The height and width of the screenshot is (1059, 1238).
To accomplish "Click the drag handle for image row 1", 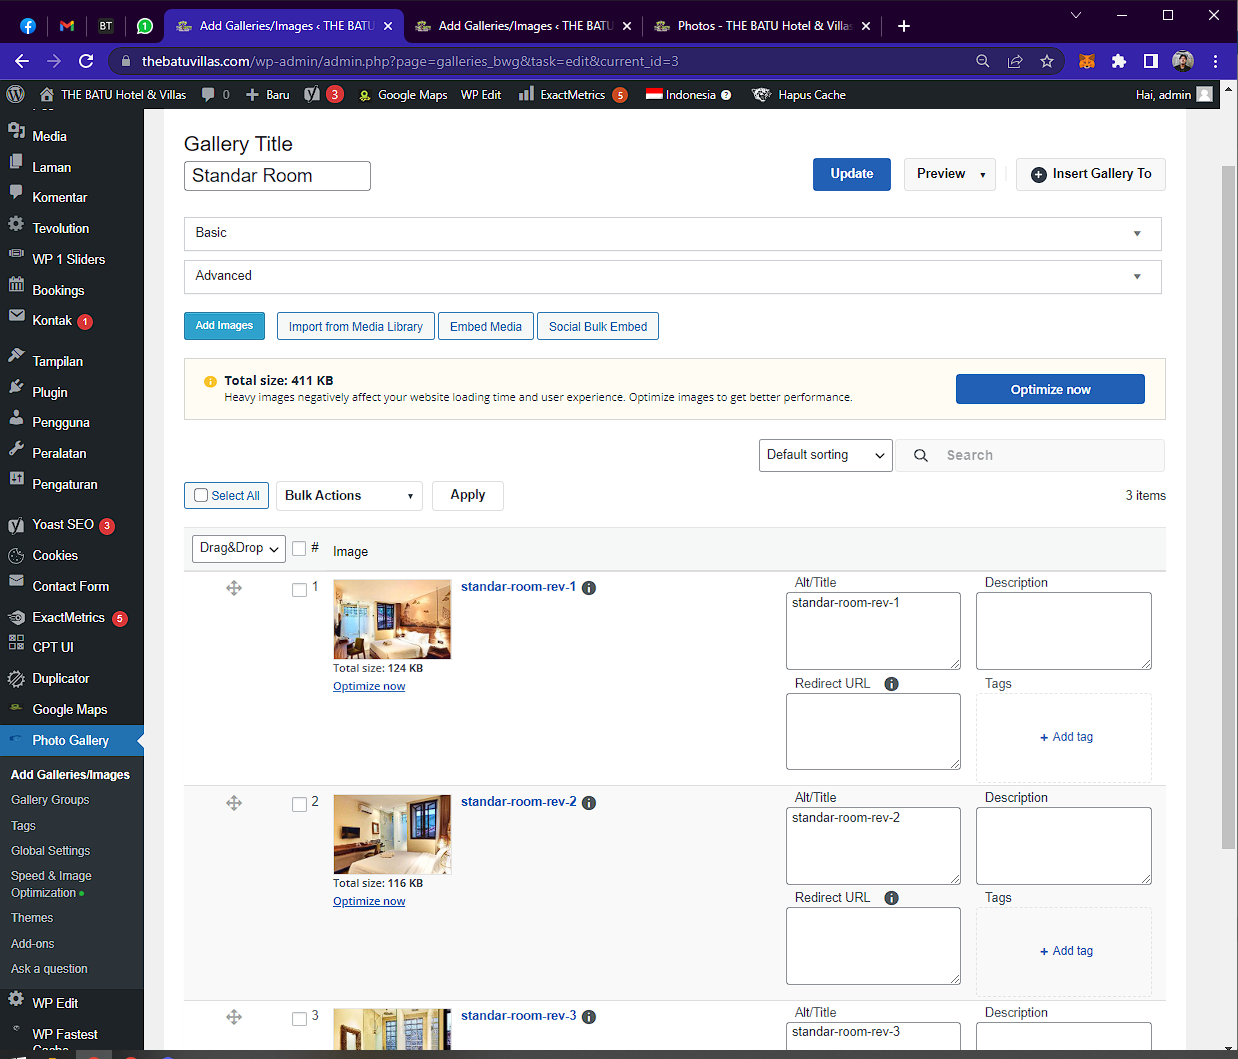I will click(234, 588).
